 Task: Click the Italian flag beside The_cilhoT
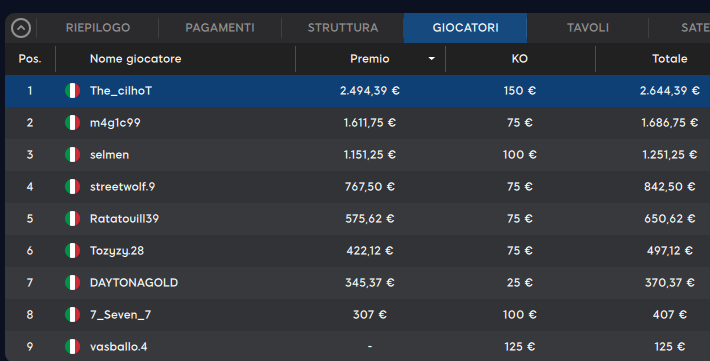pos(72,91)
